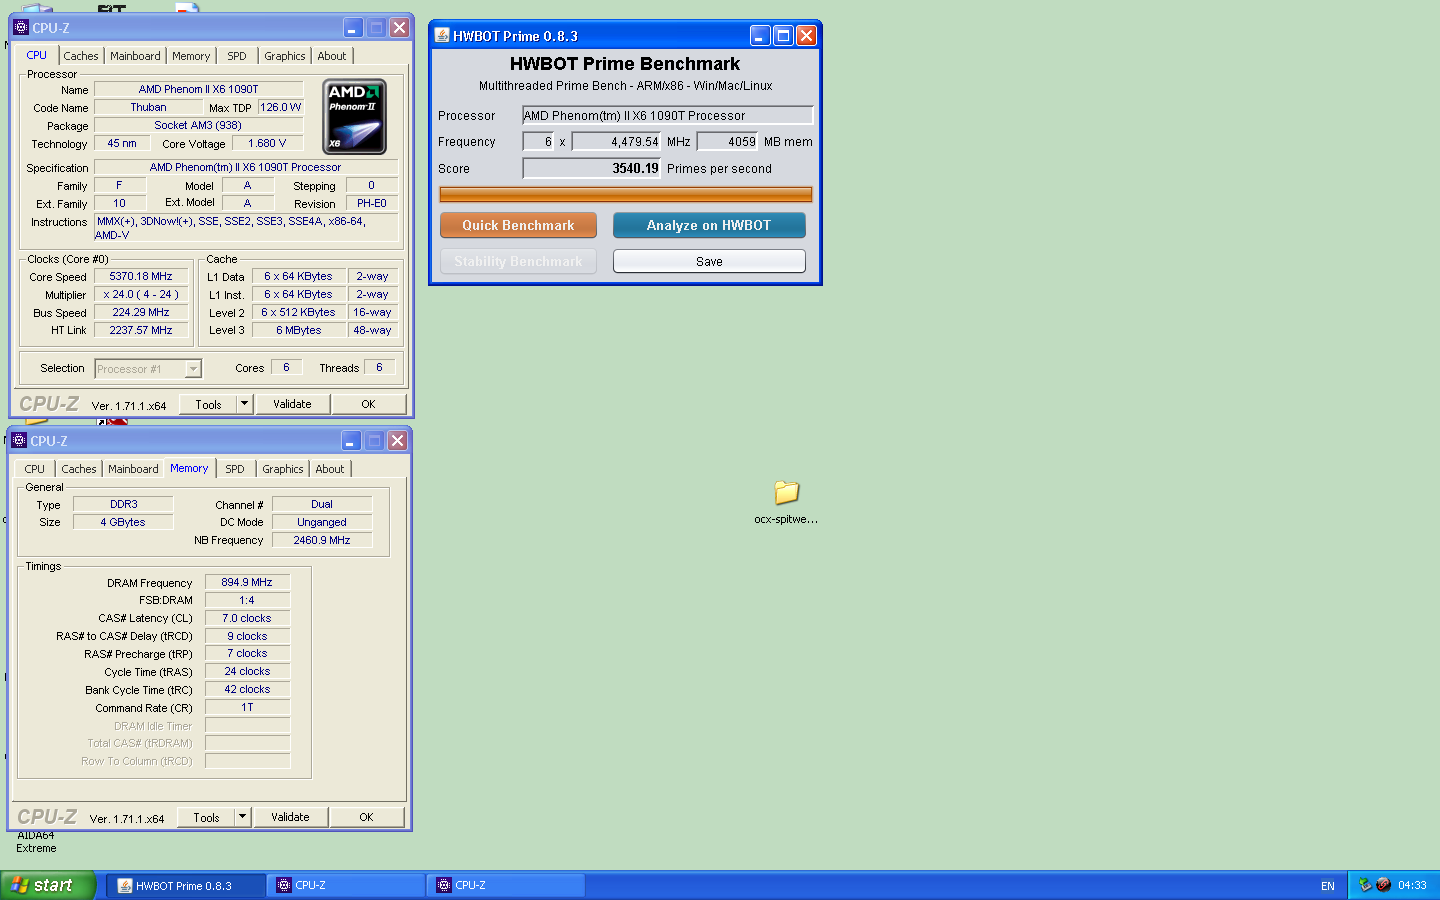Click the Save button in HWBOT Prime
Image resolution: width=1440 pixels, height=900 pixels.
pyautogui.click(x=709, y=261)
